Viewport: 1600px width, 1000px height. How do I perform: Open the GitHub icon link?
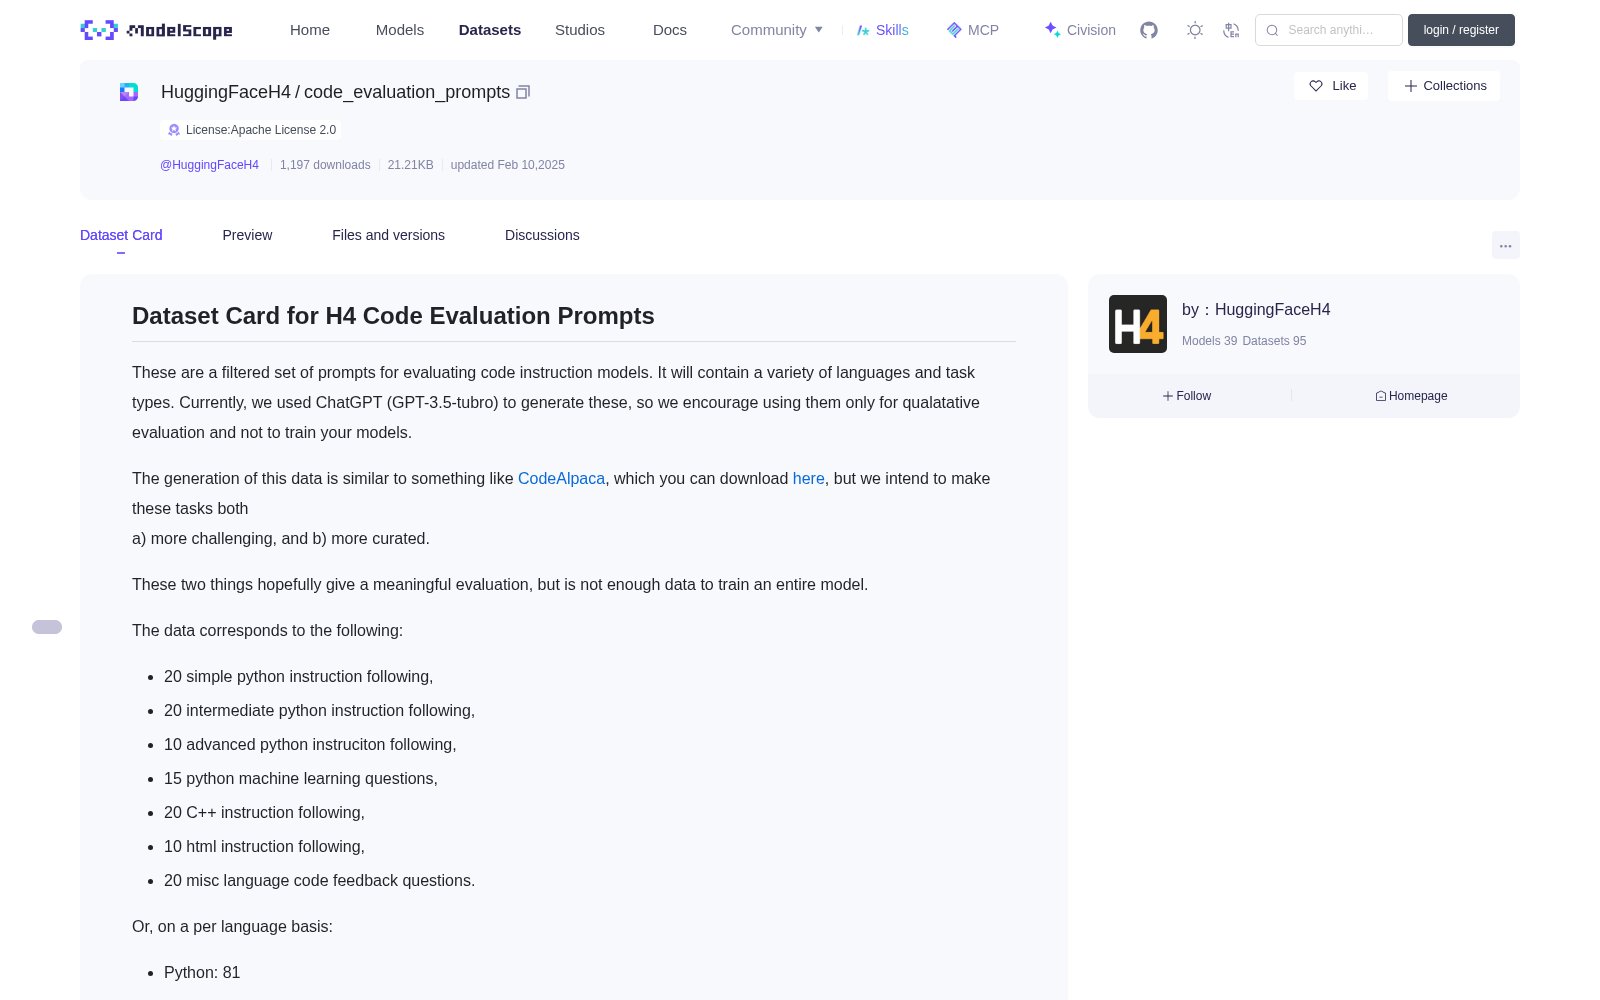(x=1149, y=30)
